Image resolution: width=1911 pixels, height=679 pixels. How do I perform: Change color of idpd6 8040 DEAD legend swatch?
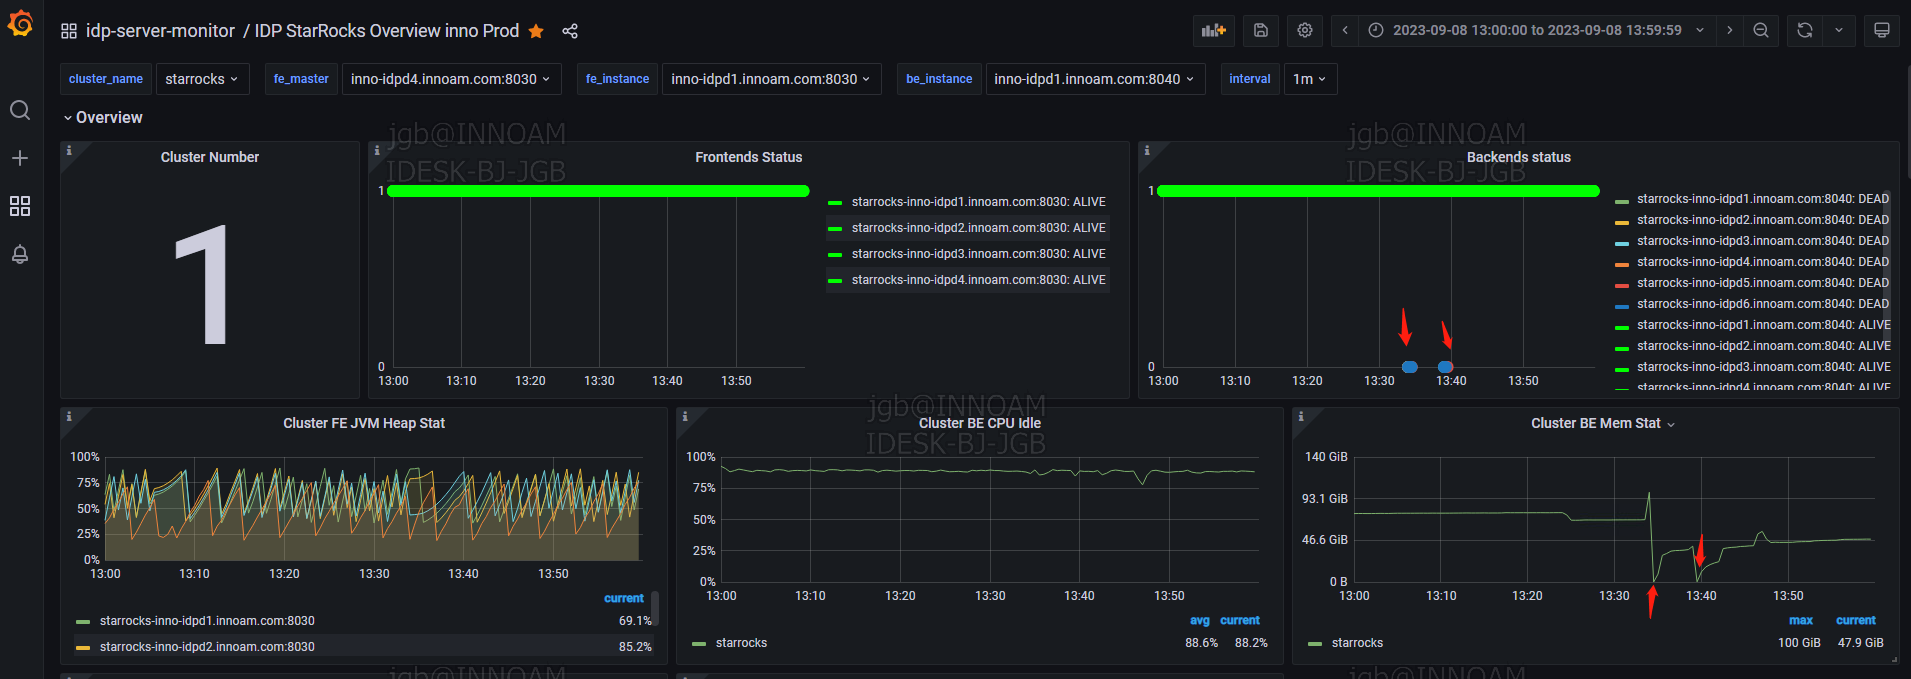[1622, 306]
